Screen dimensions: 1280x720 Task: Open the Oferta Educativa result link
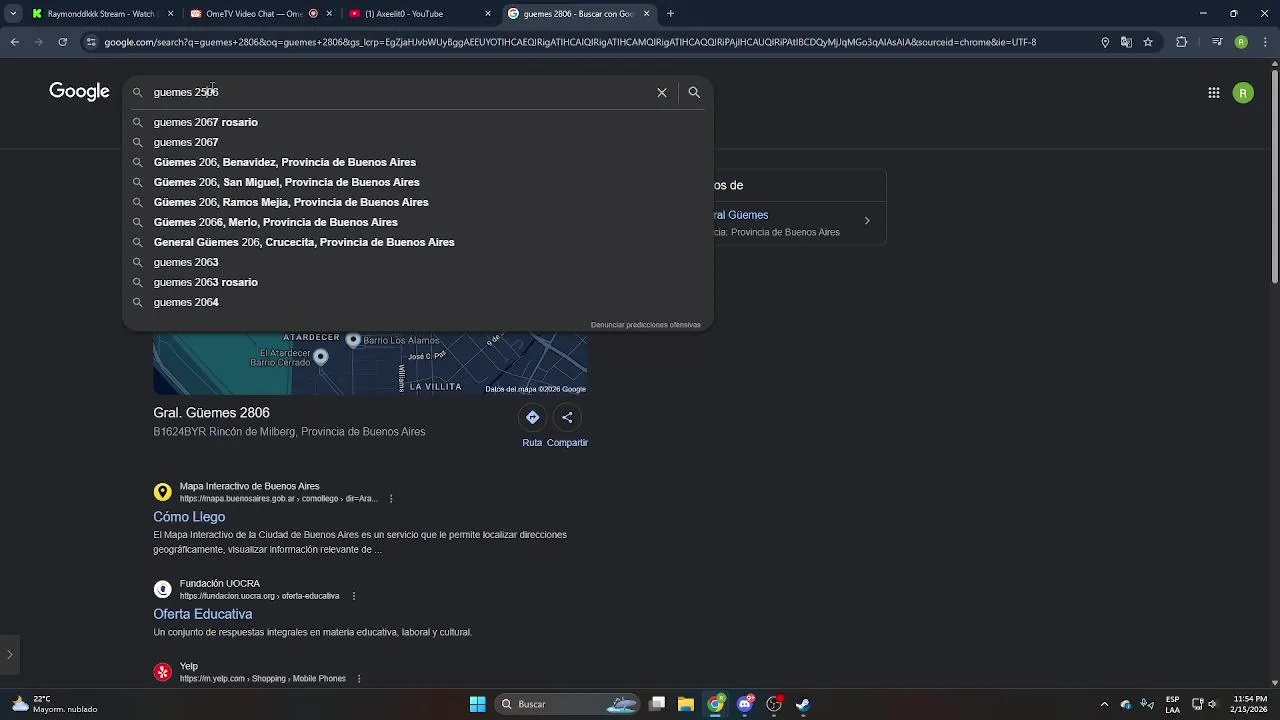(x=202, y=614)
